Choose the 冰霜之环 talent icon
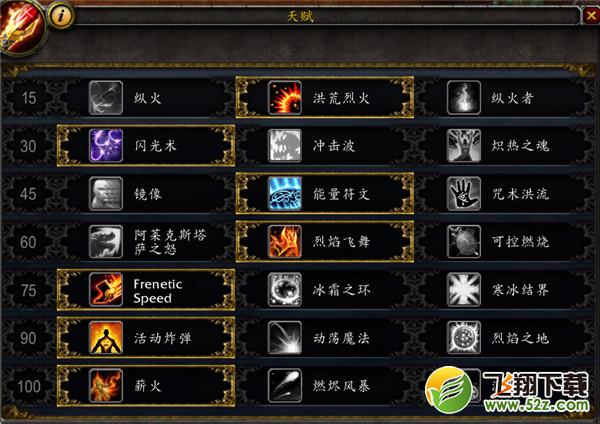Screen dimensions: 600x424 click(285, 290)
